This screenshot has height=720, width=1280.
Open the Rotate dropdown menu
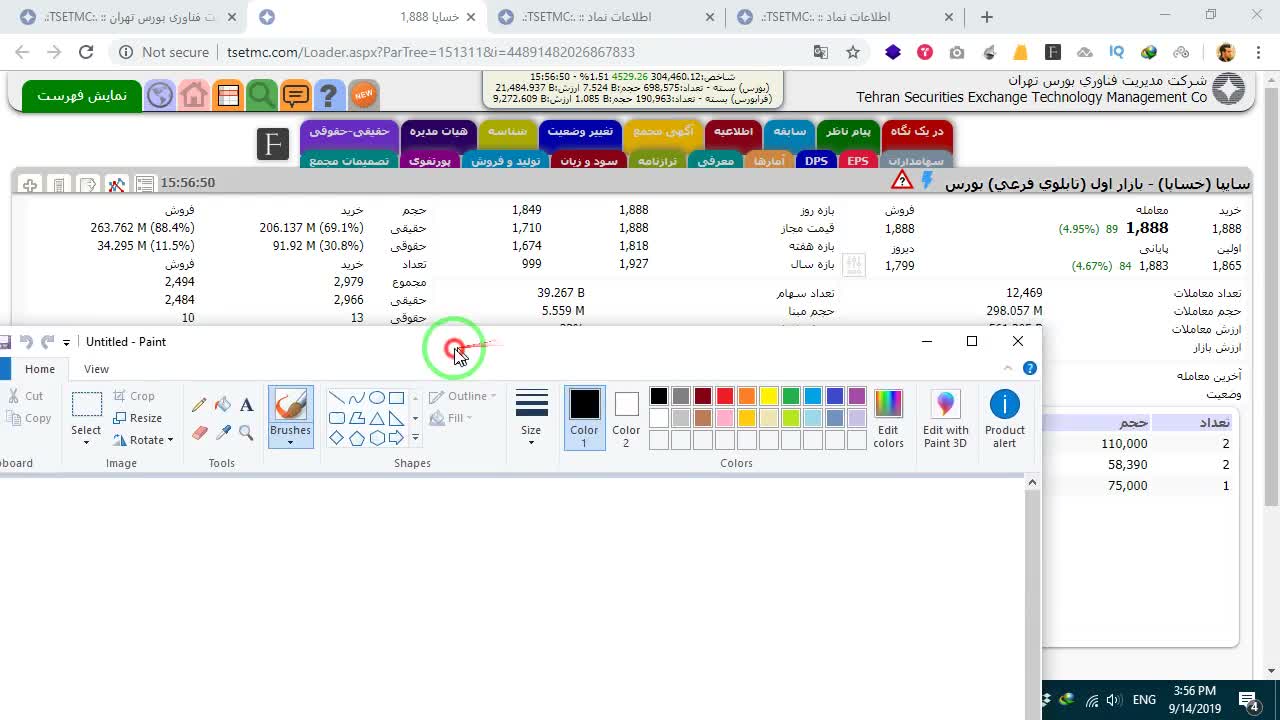click(x=143, y=440)
